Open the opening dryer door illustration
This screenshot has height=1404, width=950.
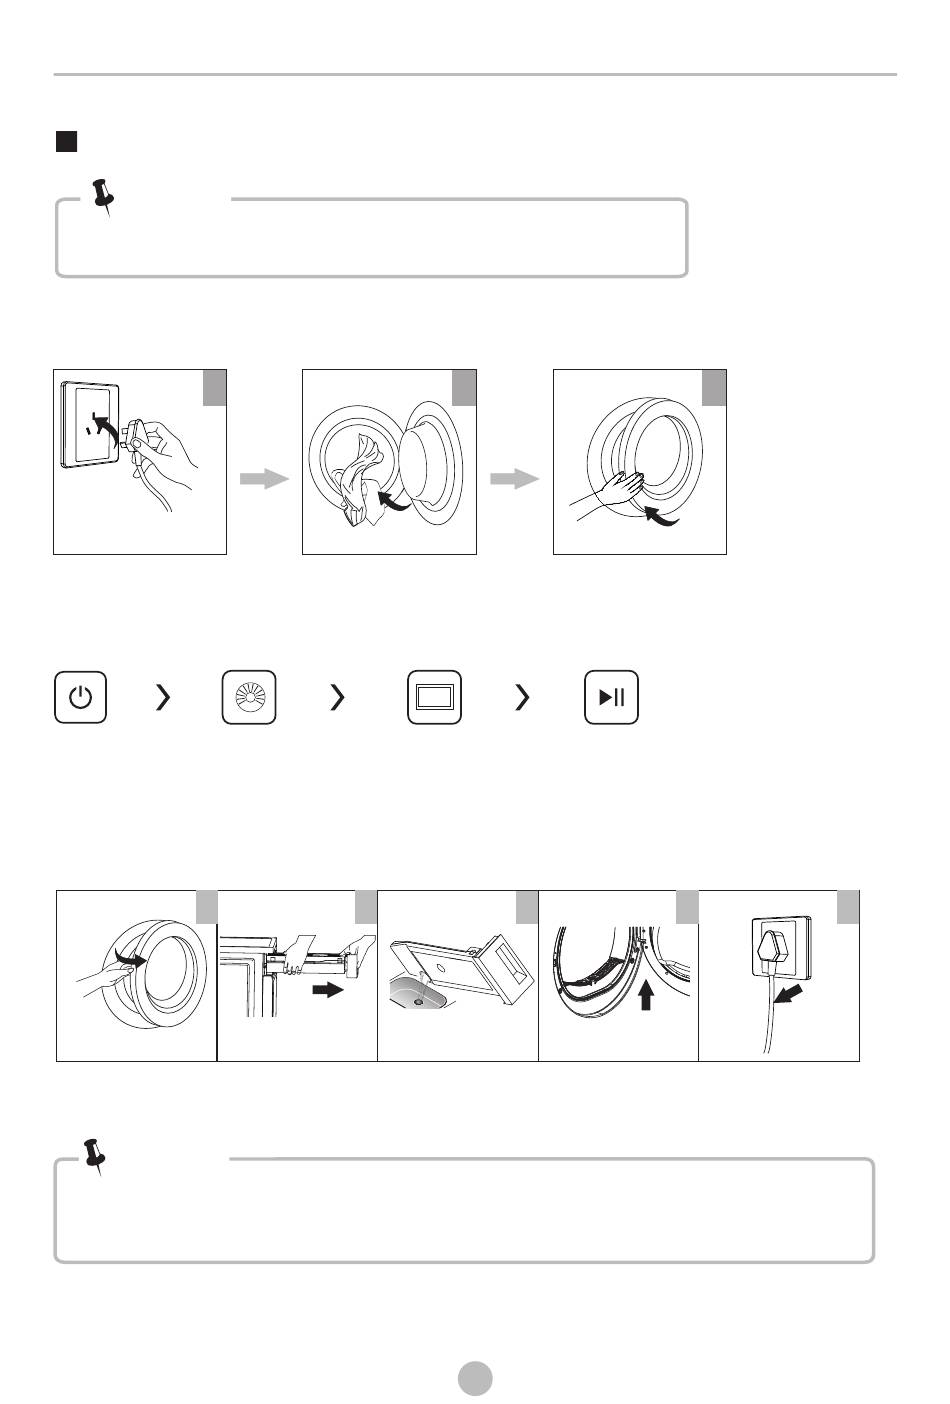137,975
